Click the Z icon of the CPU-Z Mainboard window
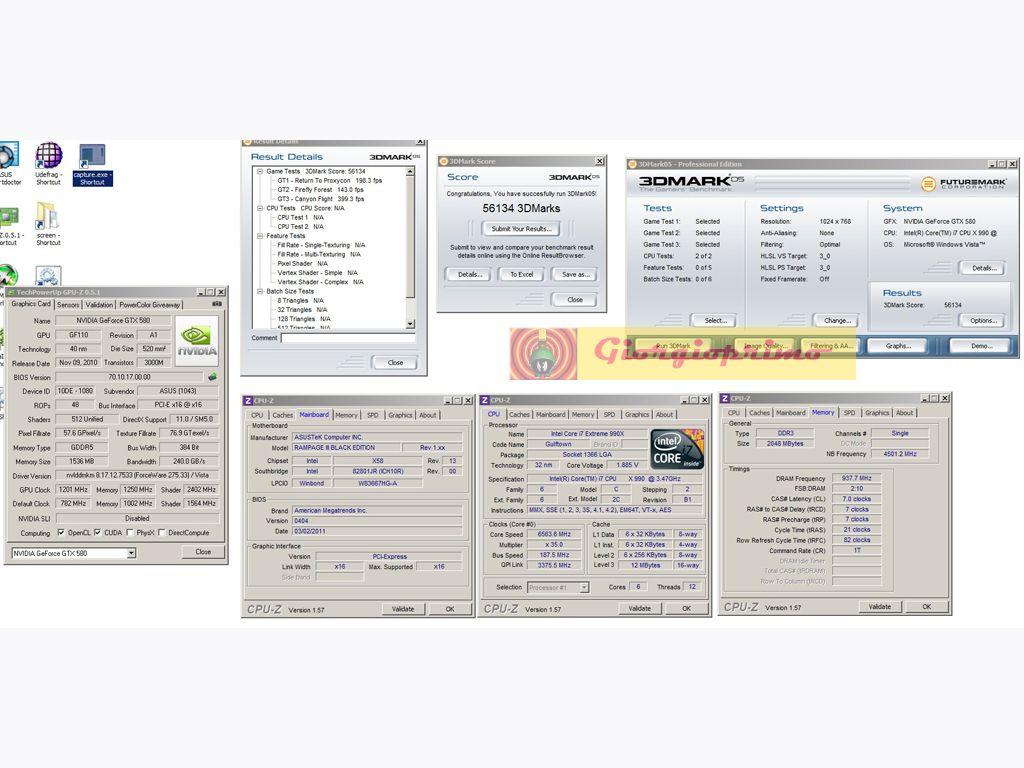Viewport: 1024px width, 768px height. coord(248,400)
